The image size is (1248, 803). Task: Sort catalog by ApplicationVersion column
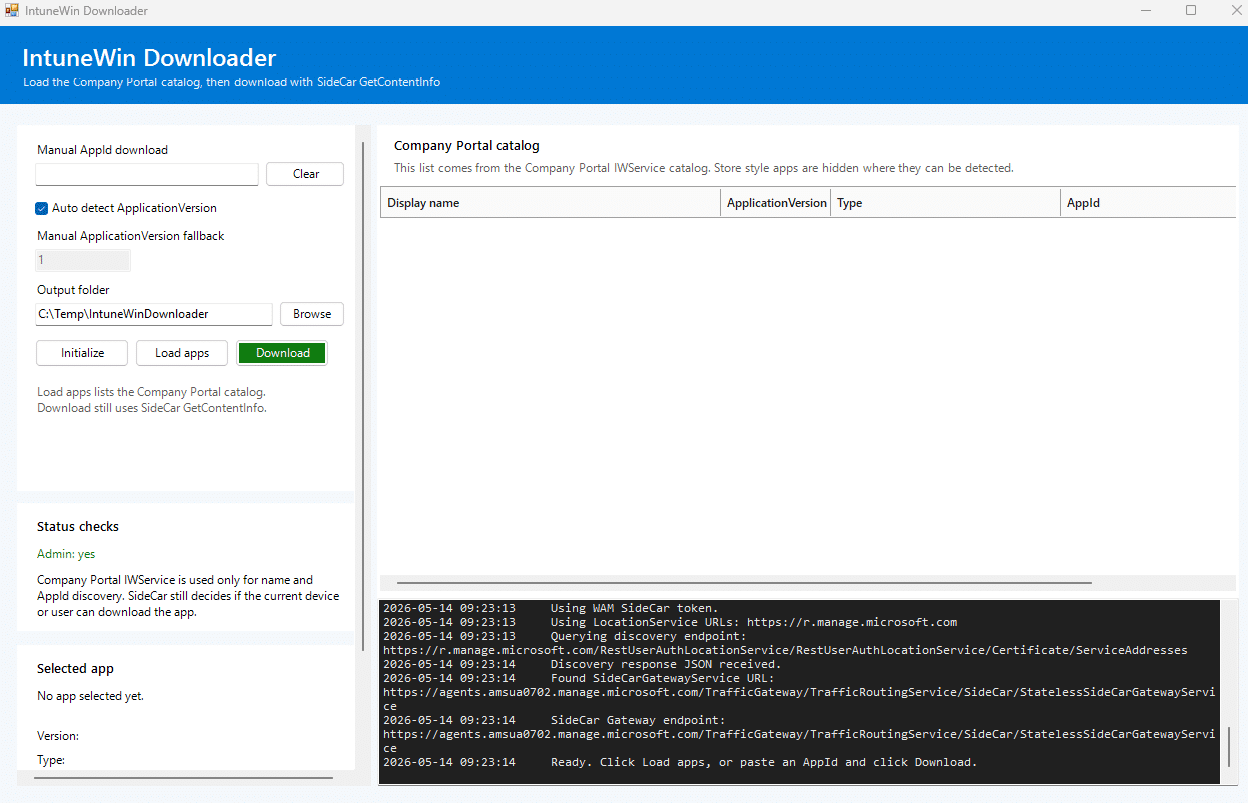776,203
